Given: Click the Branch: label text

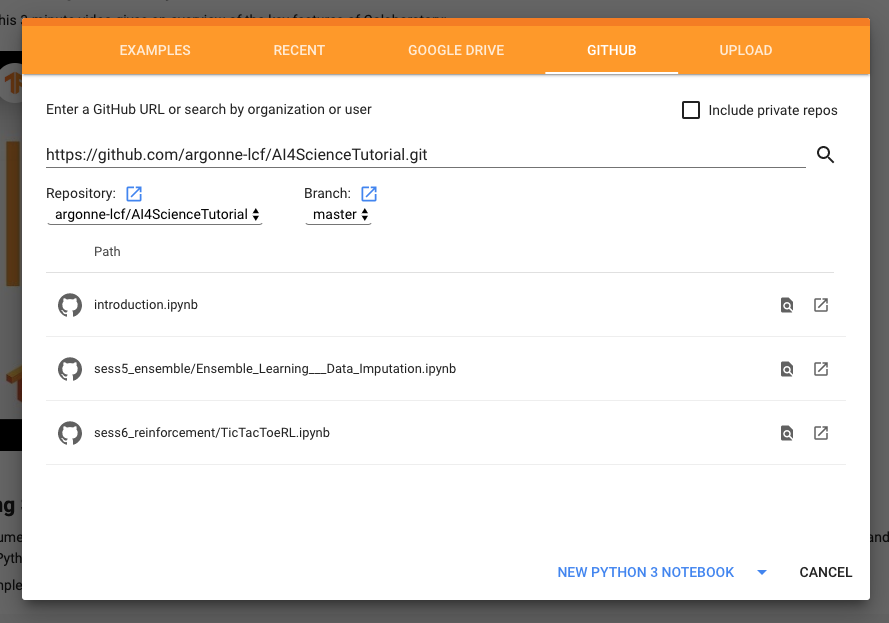Looking at the screenshot, I should pos(327,194).
